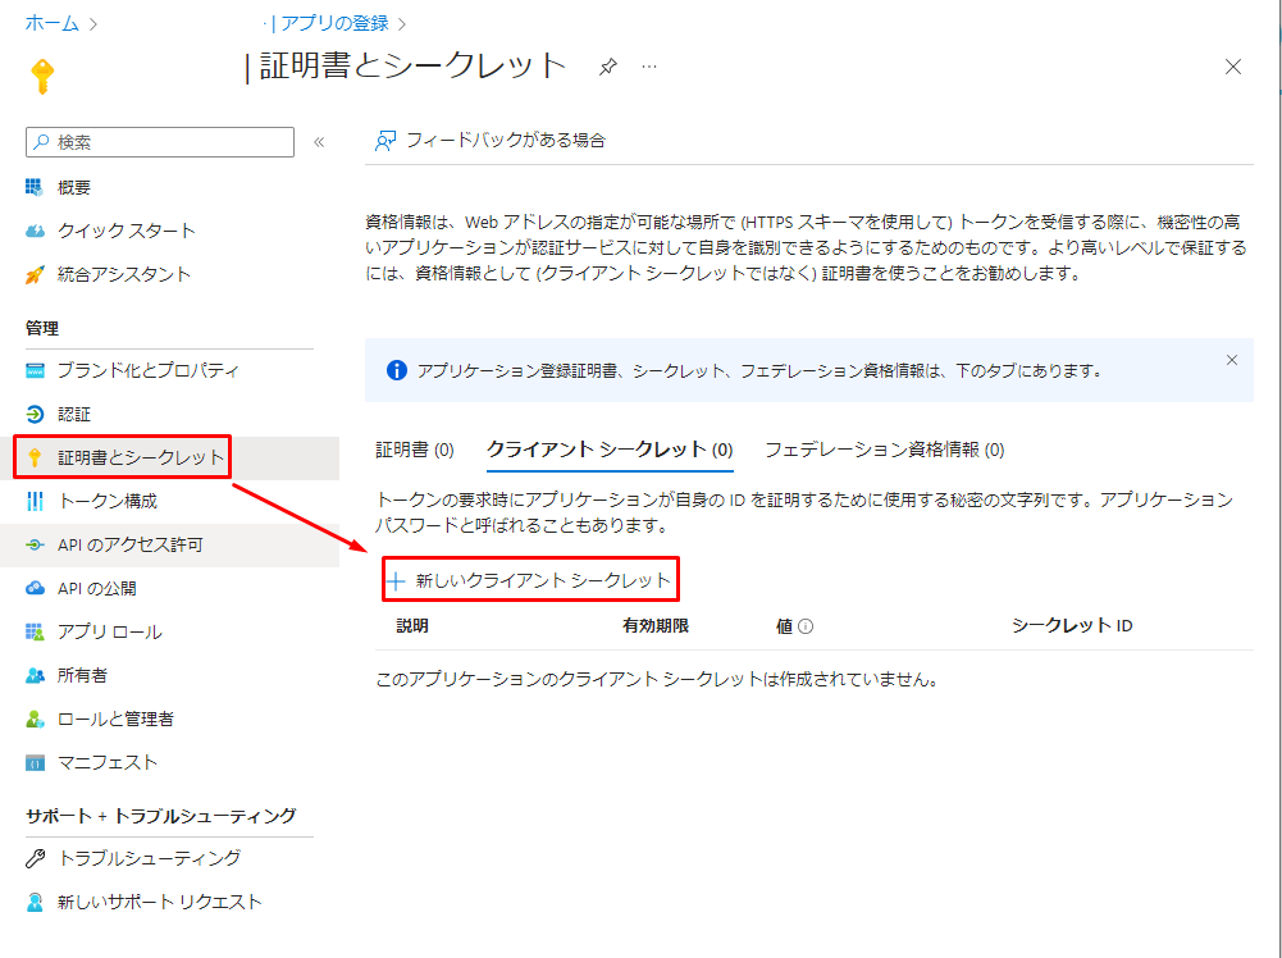Open クイック スタート menu item
The height and width of the screenshot is (958, 1282).
click(x=126, y=231)
